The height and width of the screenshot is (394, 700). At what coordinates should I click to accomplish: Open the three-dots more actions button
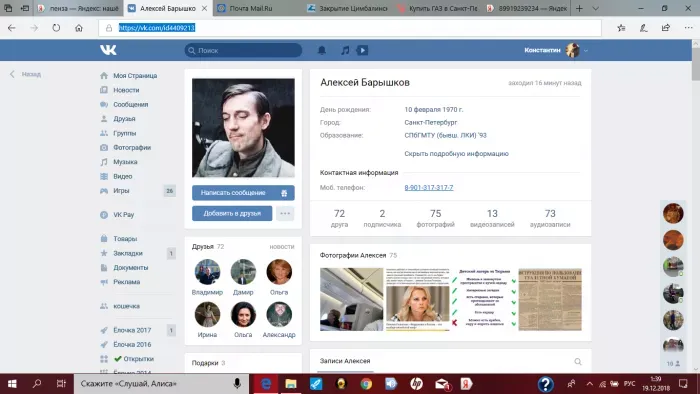coord(285,213)
